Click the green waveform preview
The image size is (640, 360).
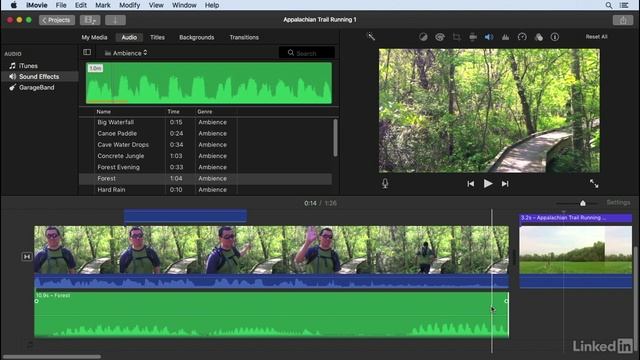point(209,83)
